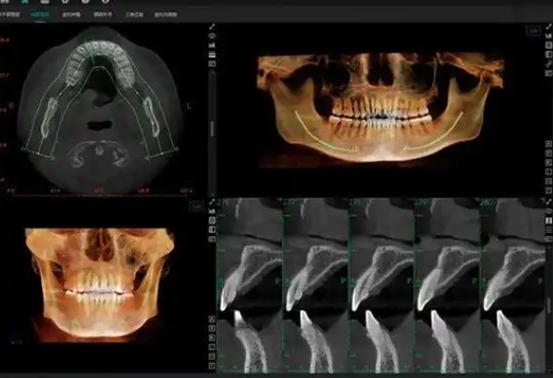
Task: Select the diagonal ruler measure tool in axial view
Action: click(212, 26)
